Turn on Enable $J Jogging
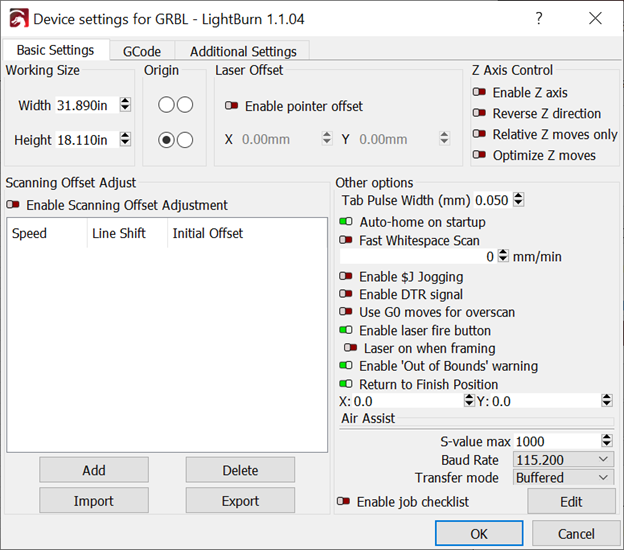This screenshot has width=624, height=550. coord(346,276)
